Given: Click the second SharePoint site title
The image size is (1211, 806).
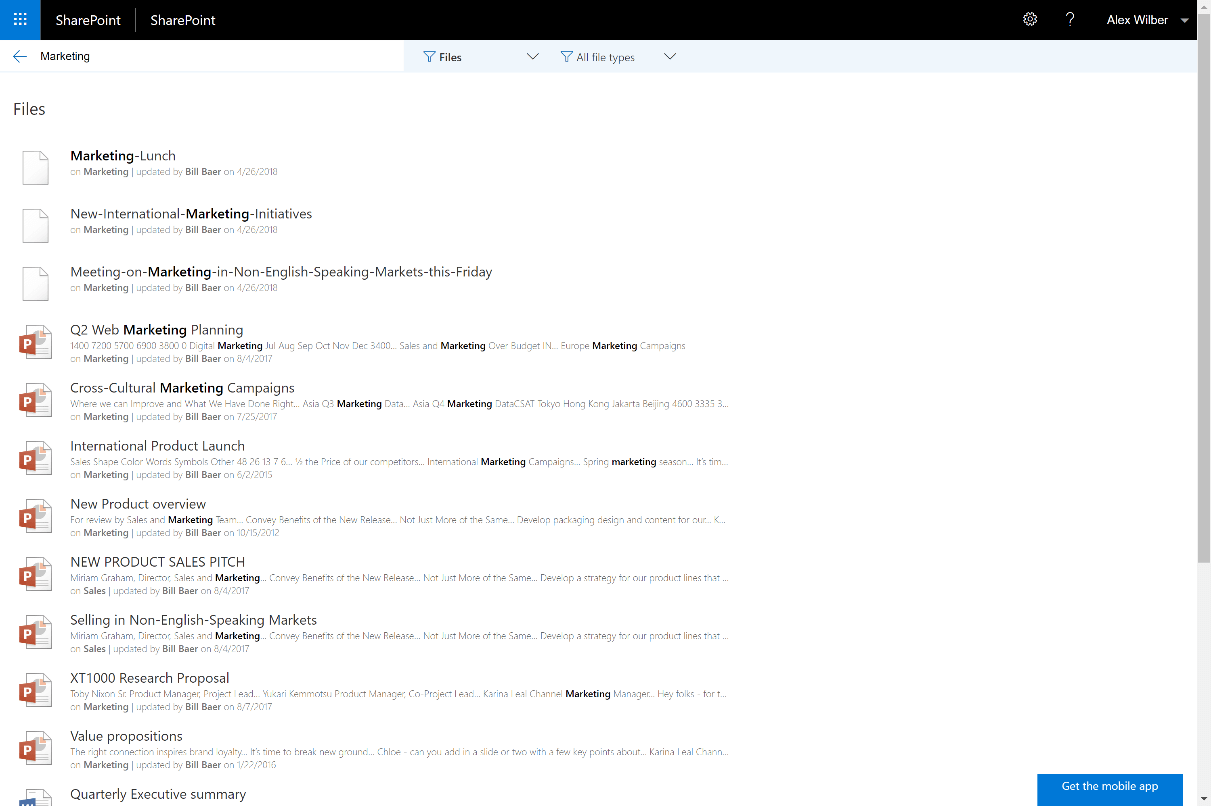Looking at the screenshot, I should click(x=183, y=20).
